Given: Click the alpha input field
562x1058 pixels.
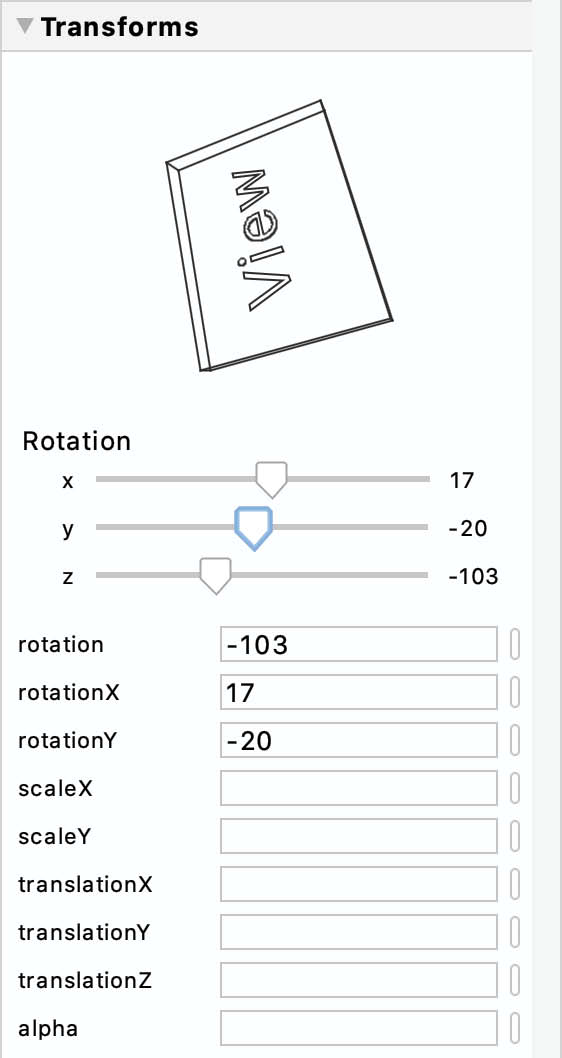Looking at the screenshot, I should tap(359, 1028).
